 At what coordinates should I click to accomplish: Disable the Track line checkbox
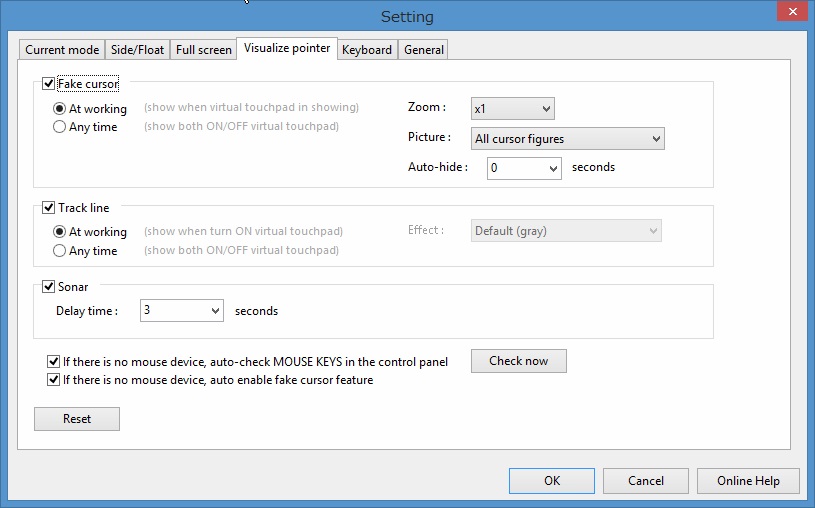(x=49, y=209)
